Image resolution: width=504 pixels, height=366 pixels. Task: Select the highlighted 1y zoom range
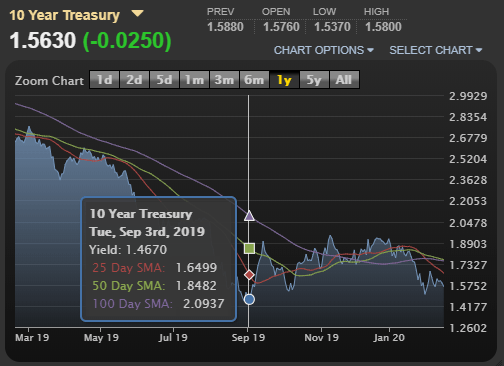[284, 80]
